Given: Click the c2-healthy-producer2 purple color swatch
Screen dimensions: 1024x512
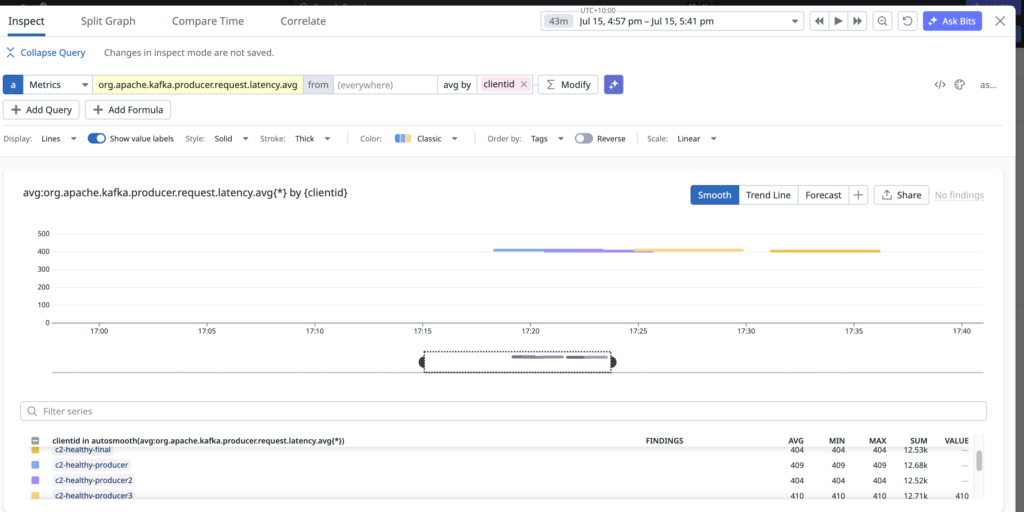Looking at the screenshot, I should click(35, 480).
